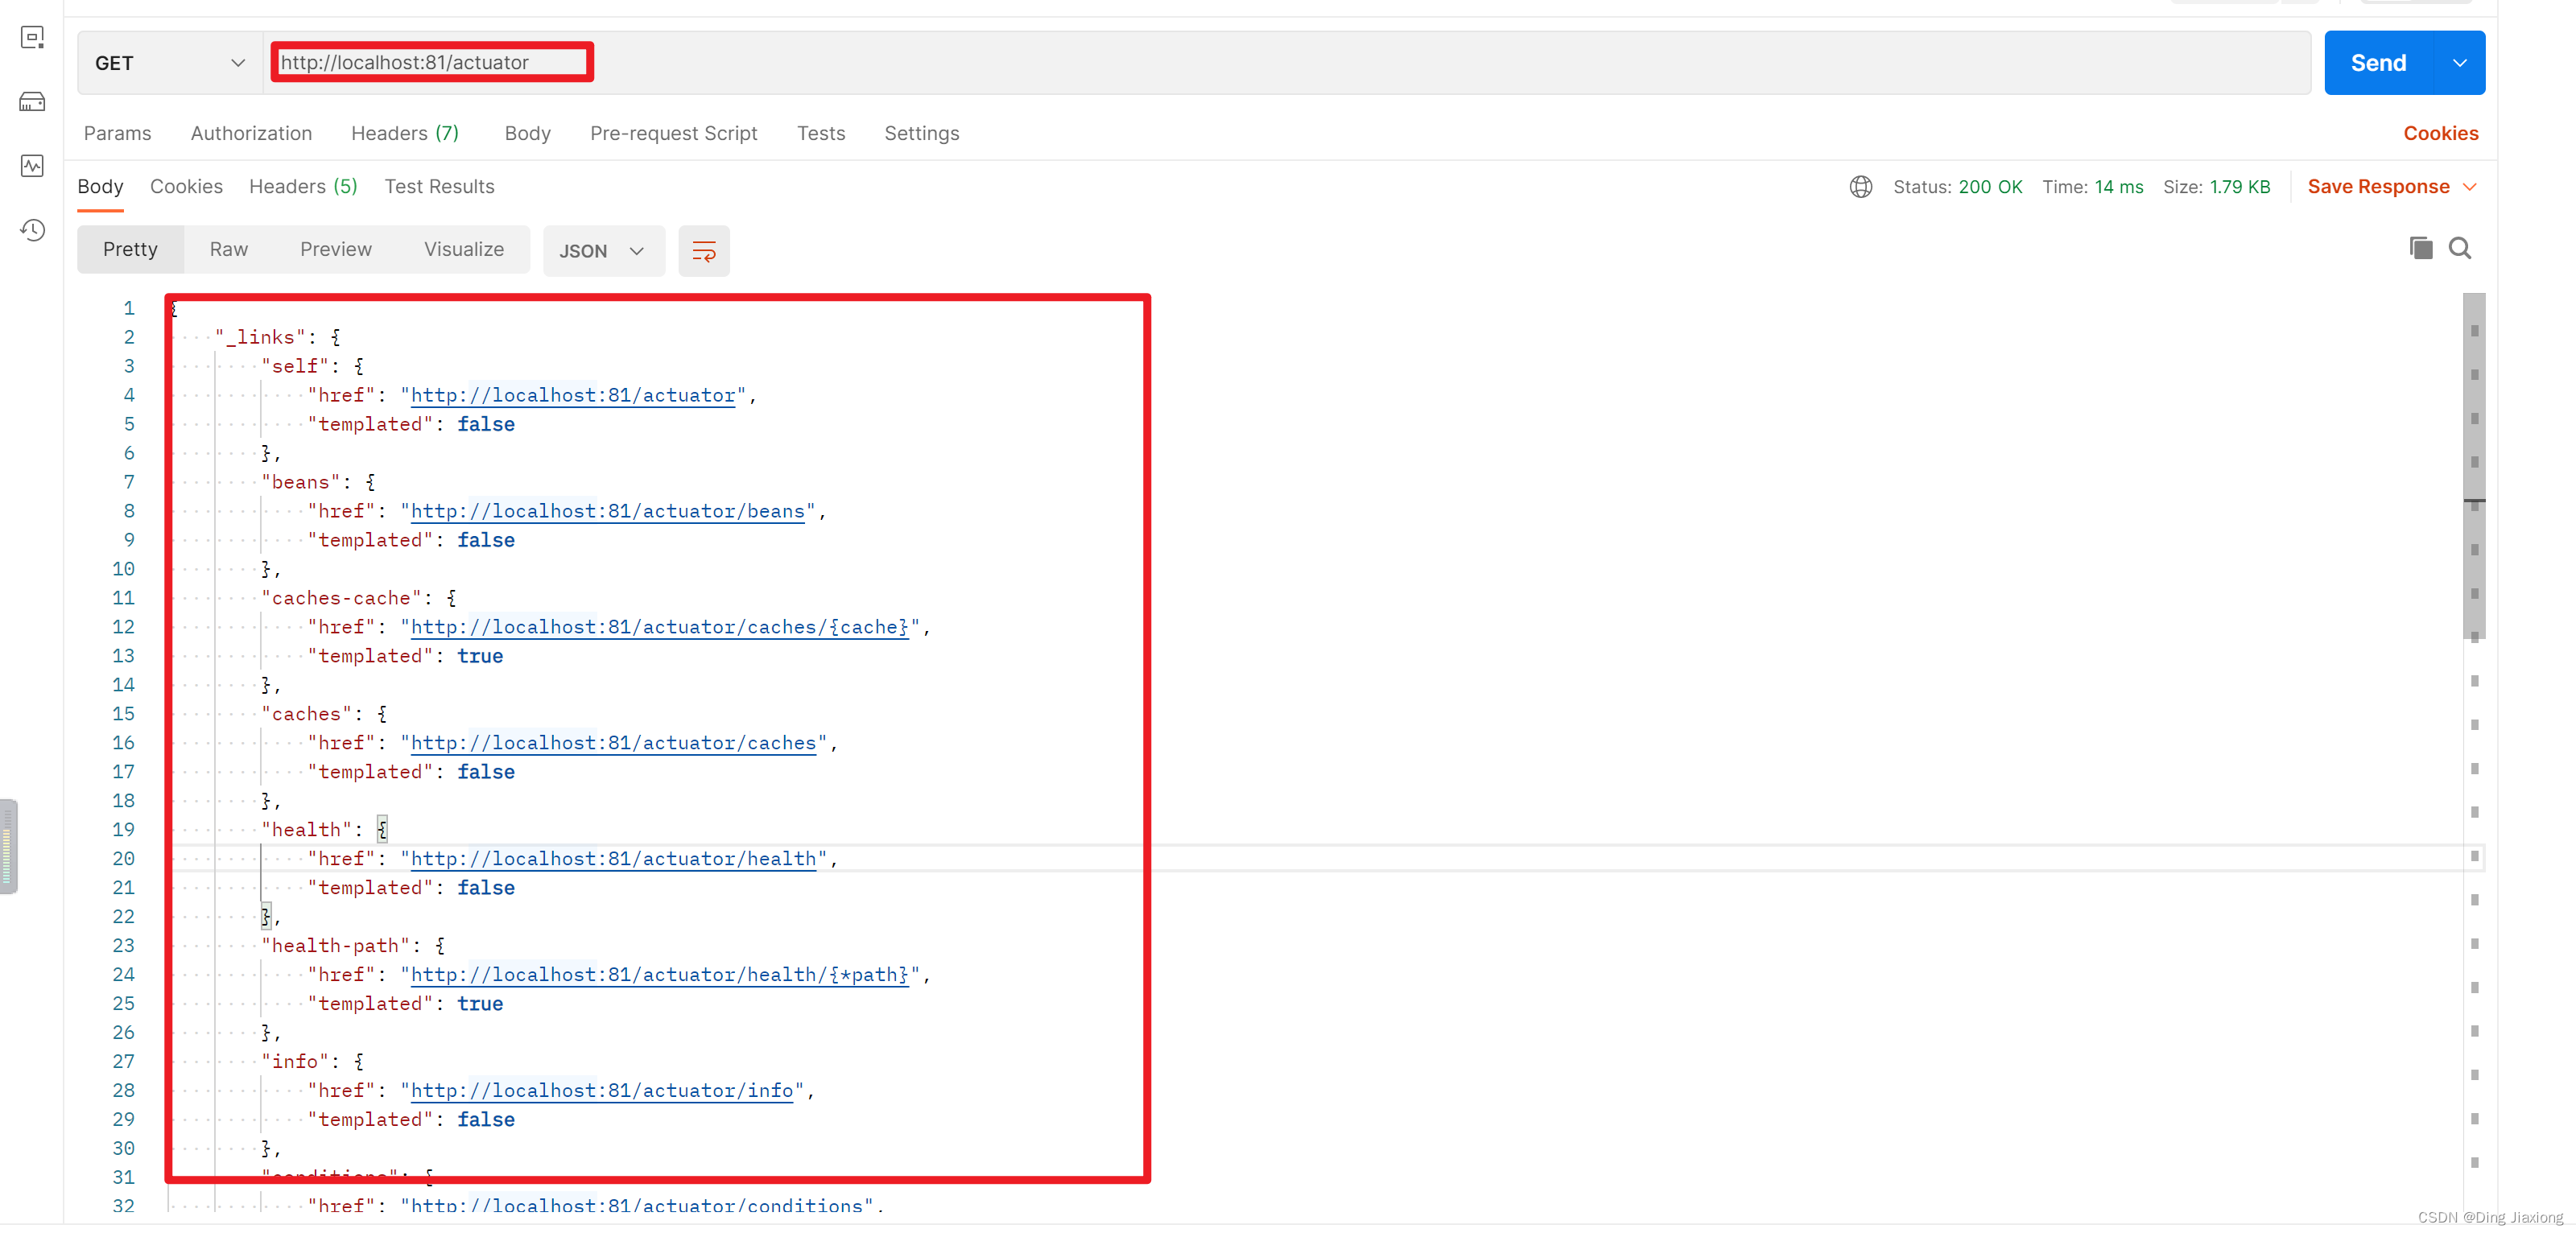The width and height of the screenshot is (2576, 1233).
Task: Follow the actuator/caches/{cache} link
Action: pyautogui.click(x=660, y=628)
